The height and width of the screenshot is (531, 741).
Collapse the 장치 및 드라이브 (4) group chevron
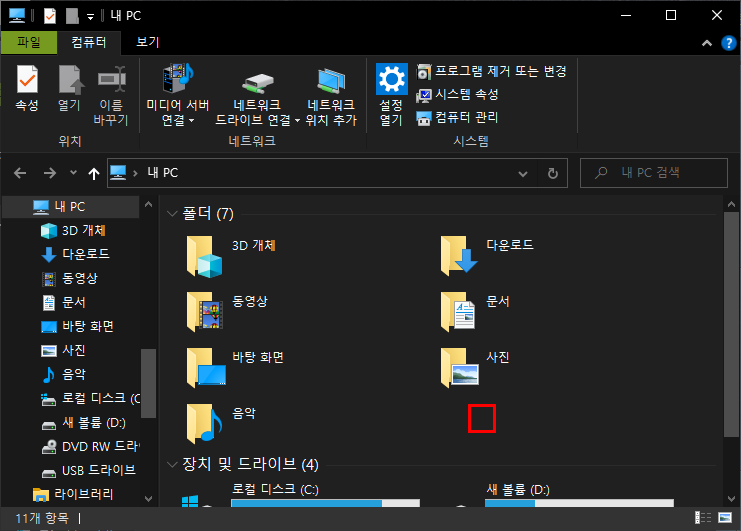[172, 465]
